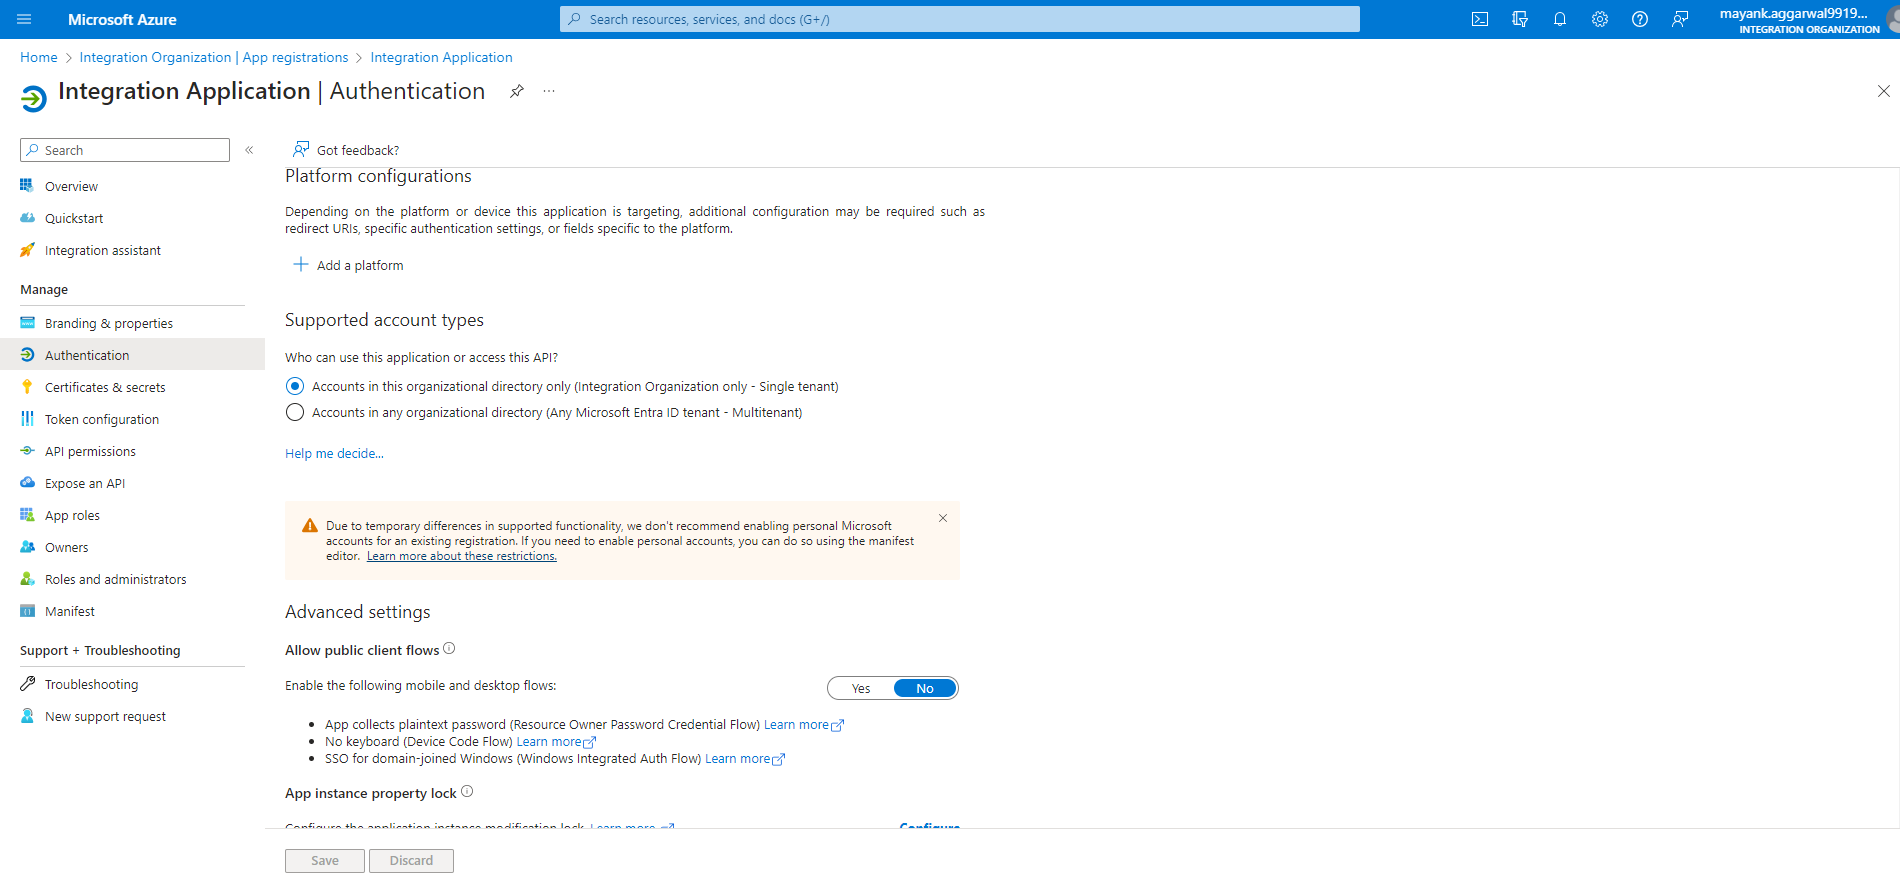This screenshot has height=887, width=1900.
Task: Click the Overview icon in sidebar
Action: 27,186
